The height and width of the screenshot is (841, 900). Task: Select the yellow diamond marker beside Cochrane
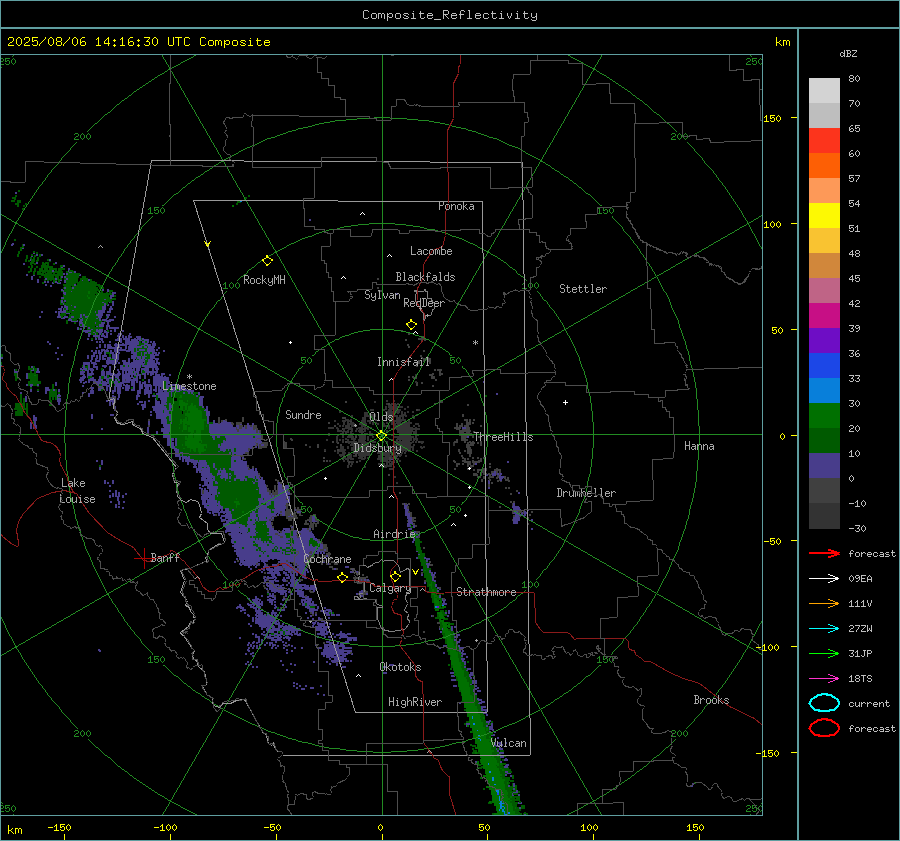342,578
